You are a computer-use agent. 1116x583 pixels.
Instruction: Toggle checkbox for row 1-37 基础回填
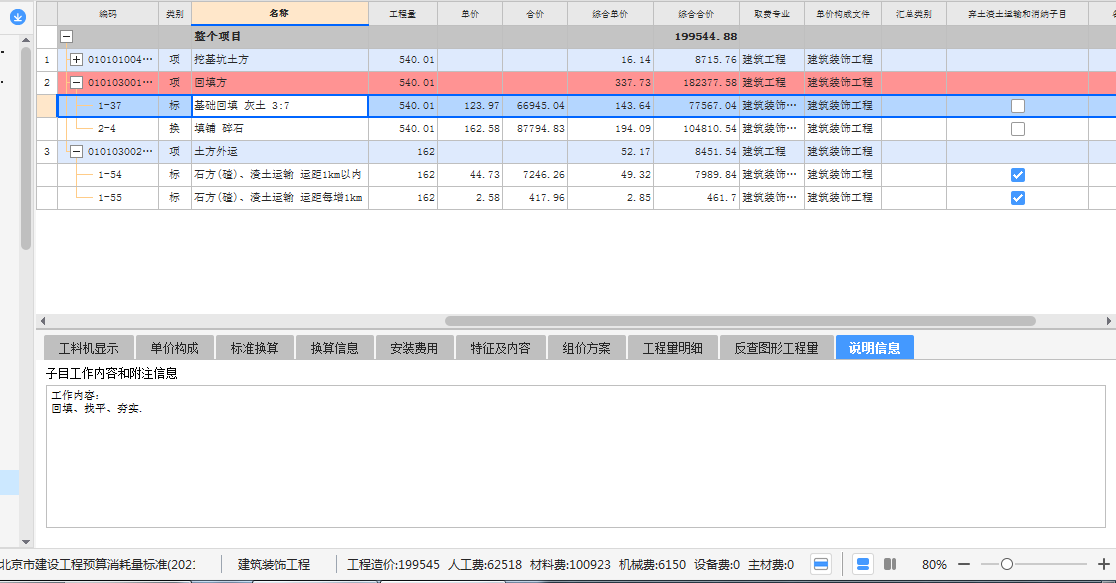click(1018, 106)
